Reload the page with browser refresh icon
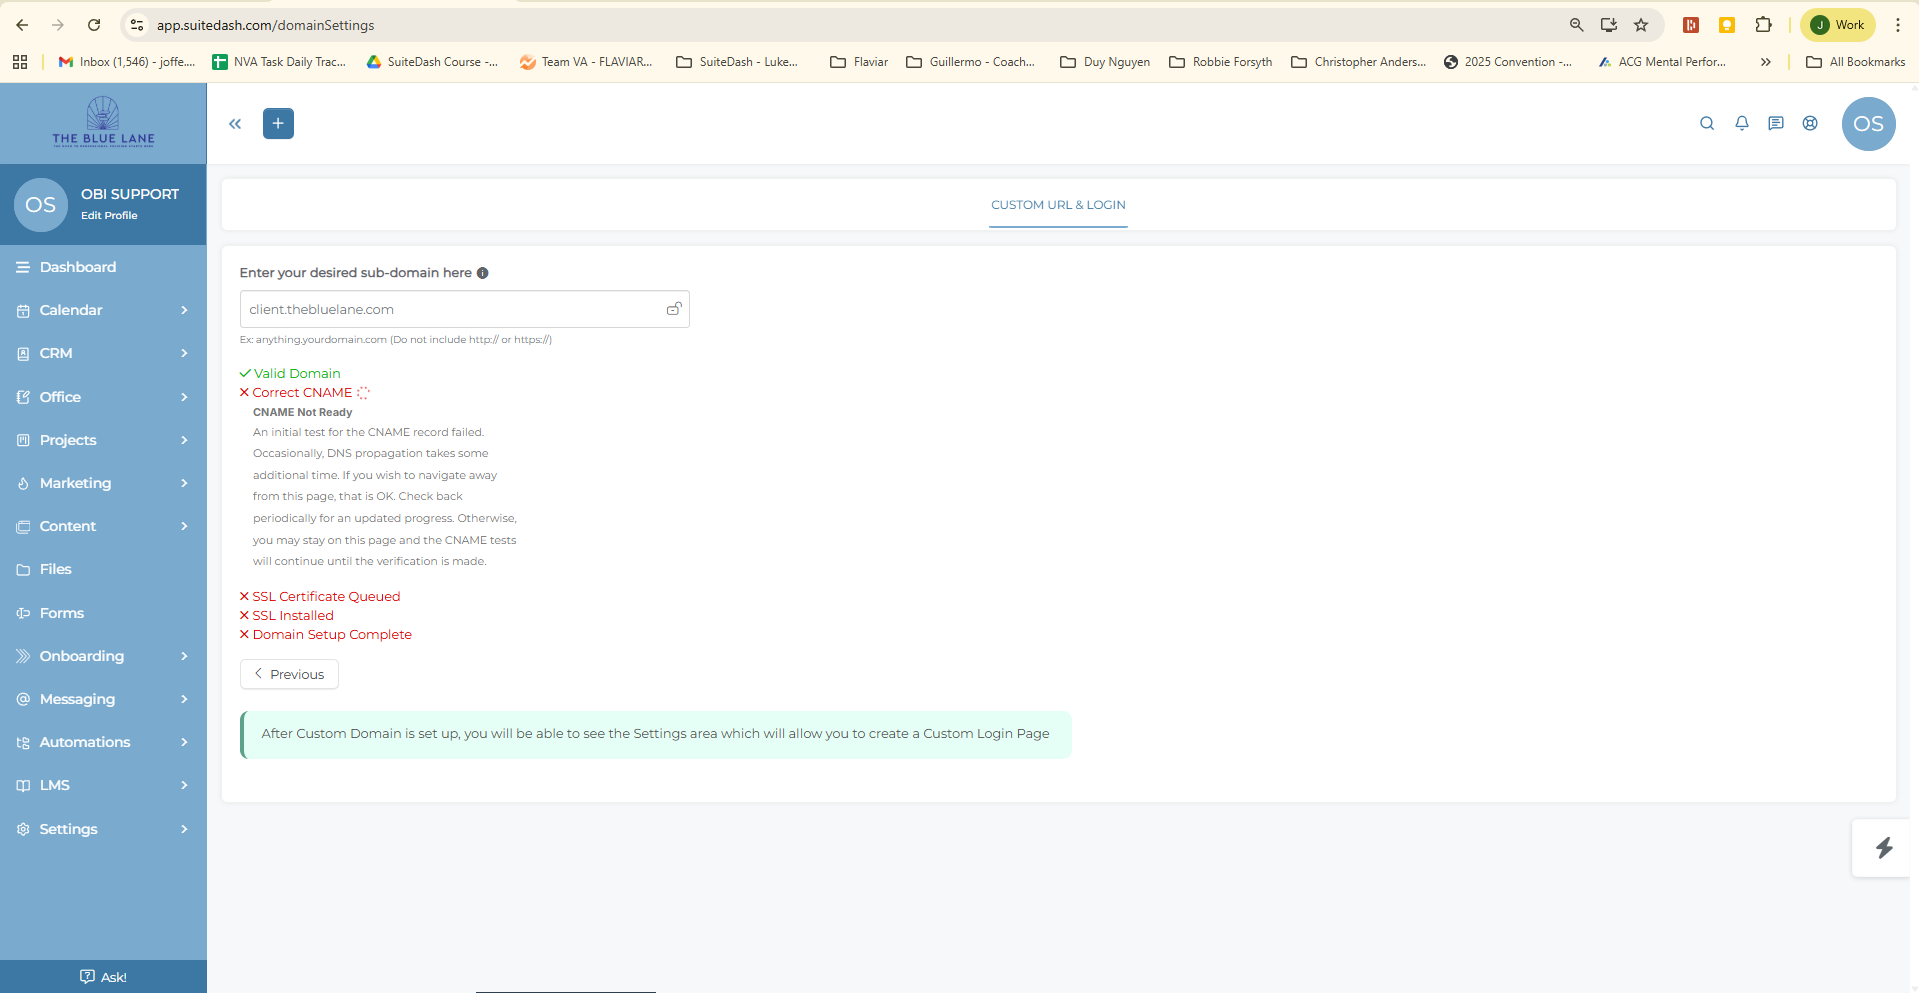Image resolution: width=1919 pixels, height=993 pixels. (94, 25)
